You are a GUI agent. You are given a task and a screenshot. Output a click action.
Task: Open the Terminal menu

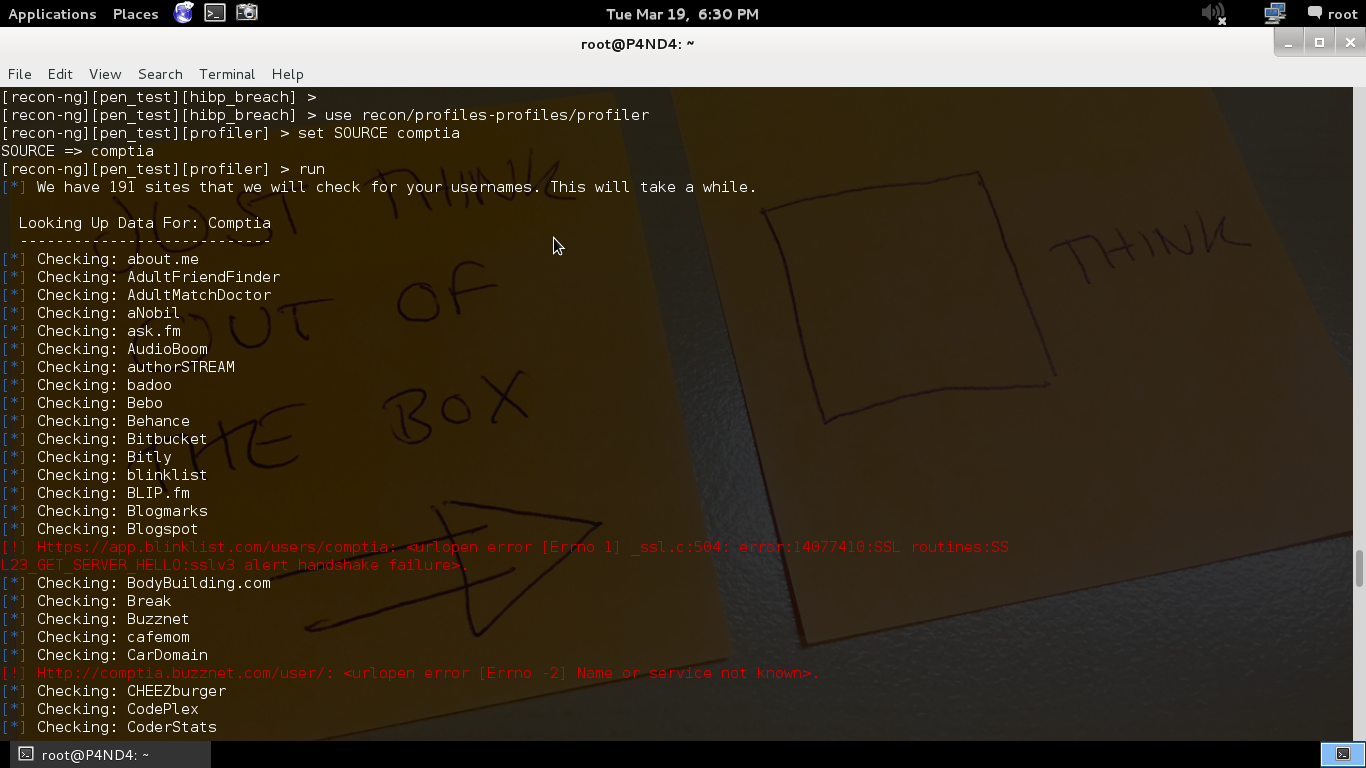tap(227, 74)
